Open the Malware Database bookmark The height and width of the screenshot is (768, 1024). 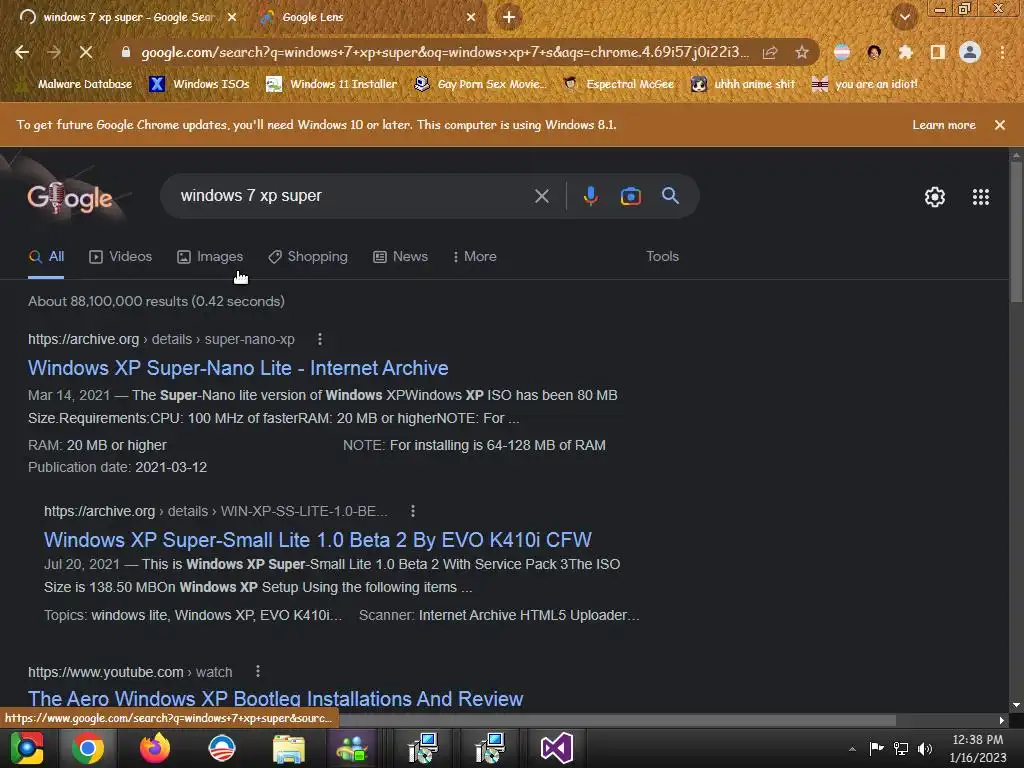pos(76,84)
